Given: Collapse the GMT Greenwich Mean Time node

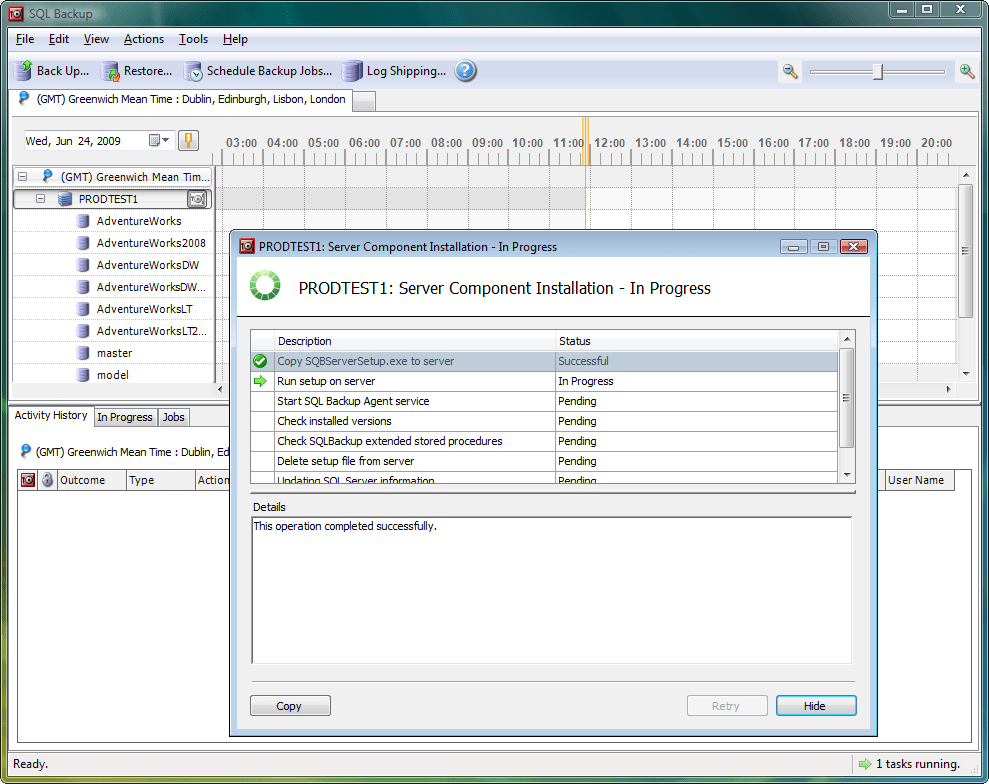Looking at the screenshot, I should pyautogui.click(x=24, y=175).
